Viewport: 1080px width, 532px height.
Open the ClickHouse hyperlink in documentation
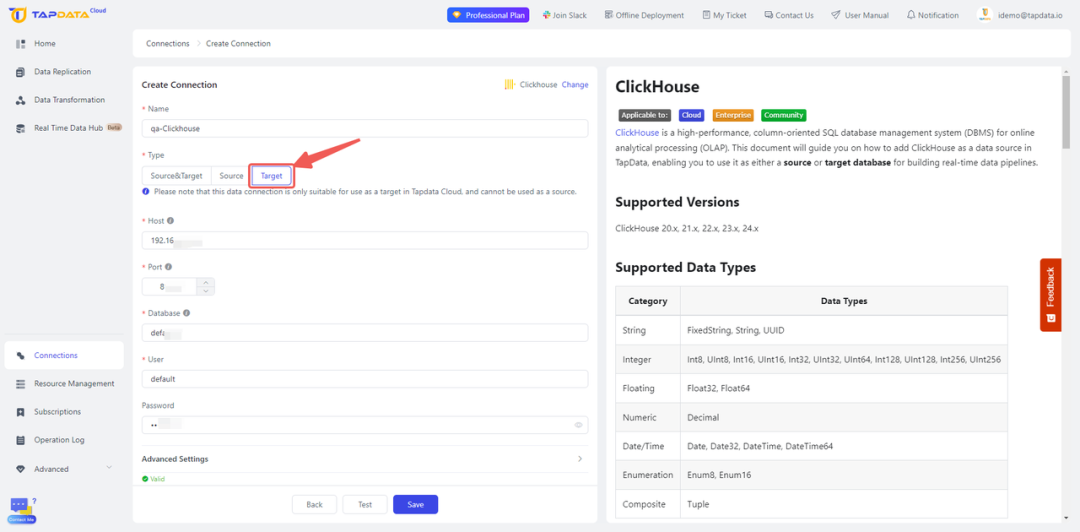click(x=637, y=132)
